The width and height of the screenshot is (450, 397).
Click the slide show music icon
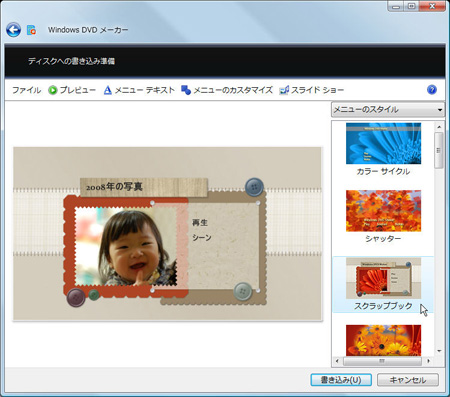(x=284, y=90)
